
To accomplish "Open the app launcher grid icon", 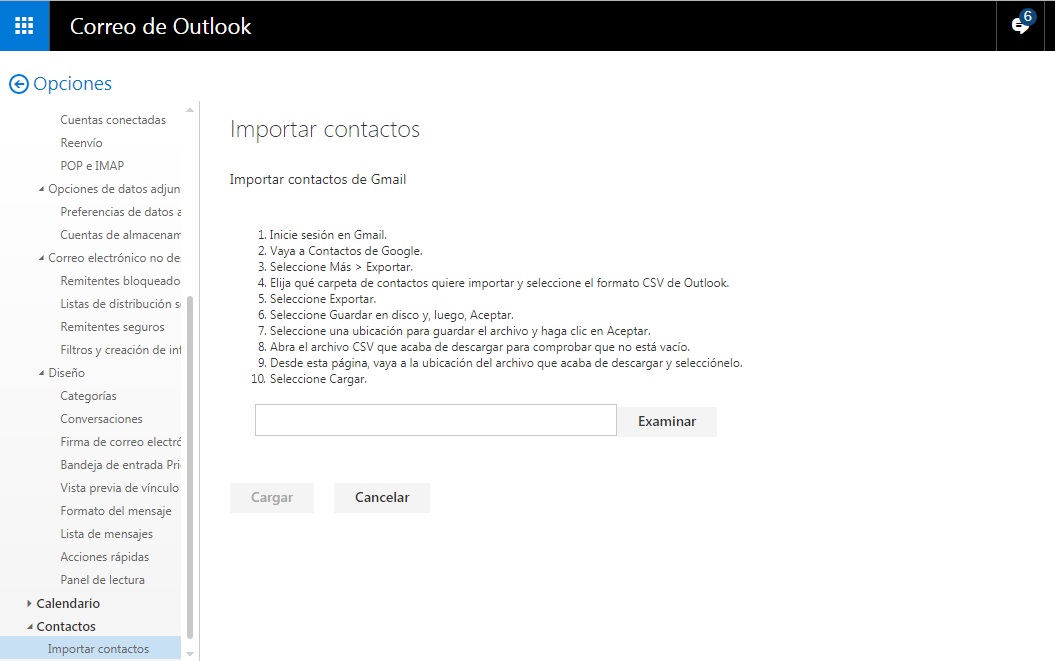I will click(x=23, y=26).
